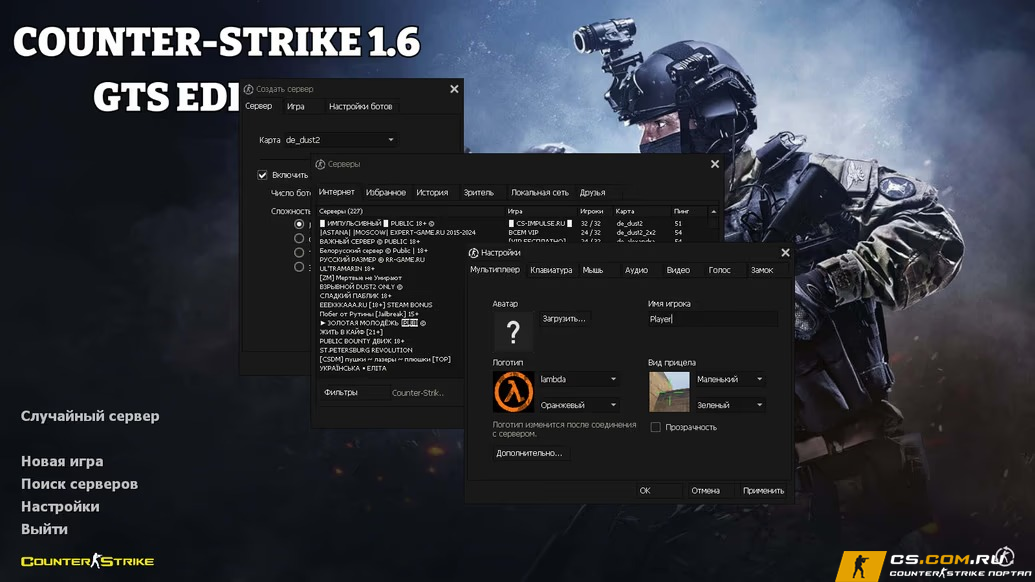1035x582 pixels.
Task: Open the Карта de_dust2 dropdown
Action: pos(340,140)
